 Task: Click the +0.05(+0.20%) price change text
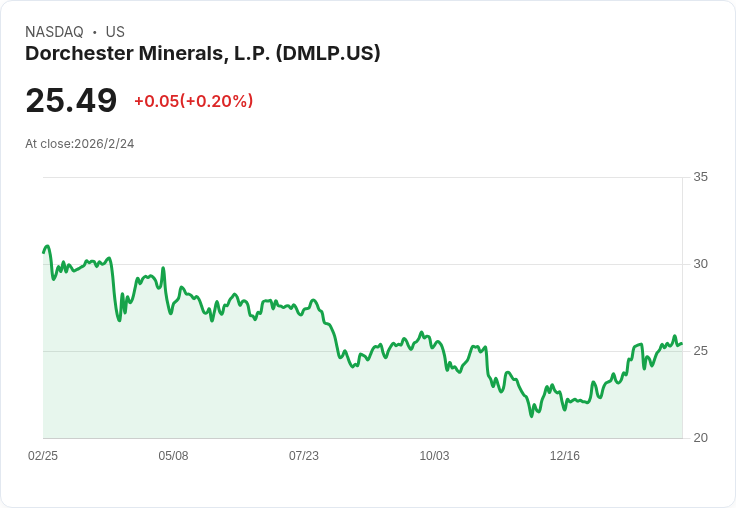(x=194, y=101)
